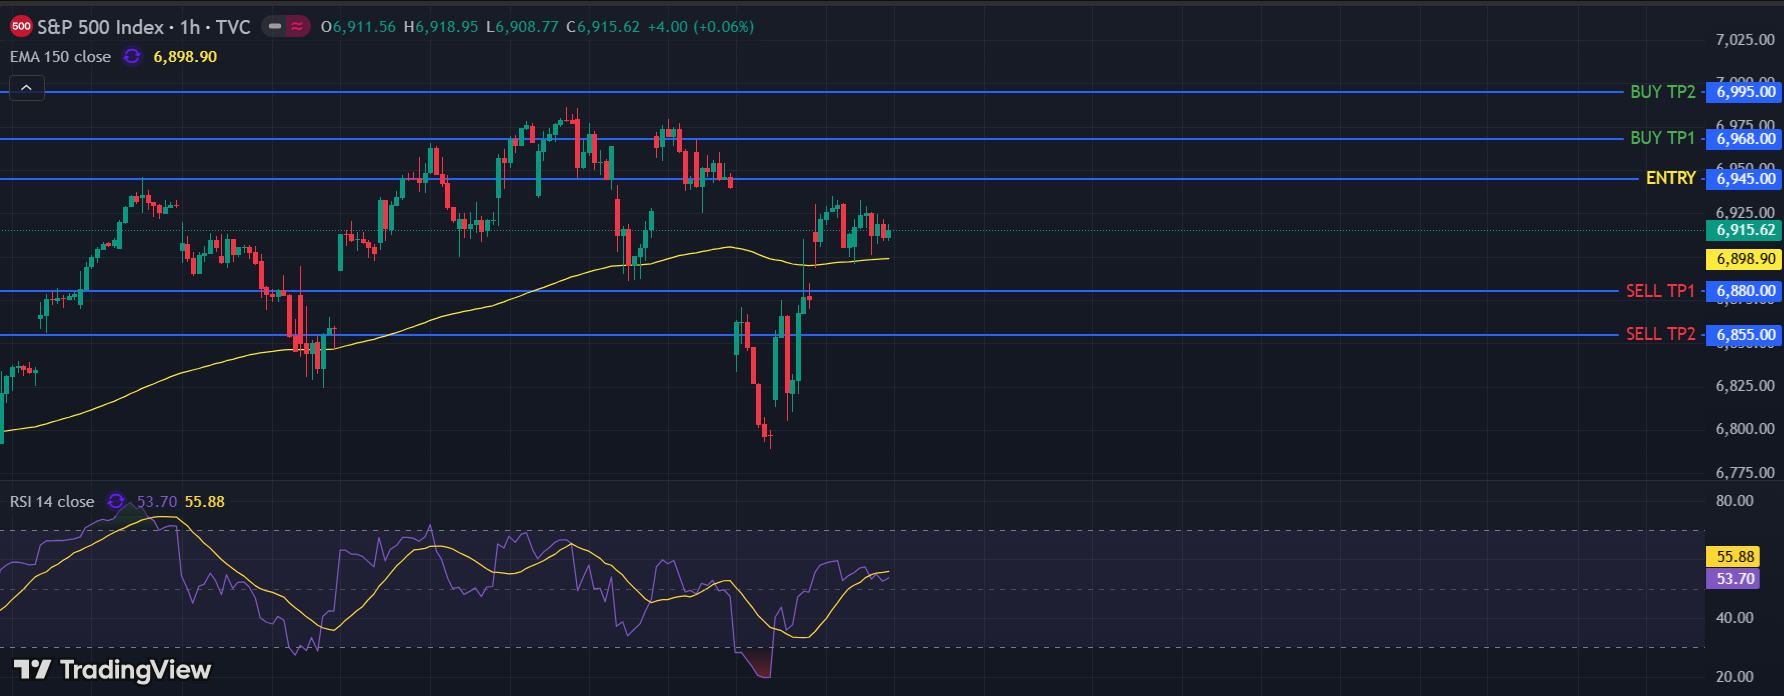Click the EMA 150 purple refresh icon
The width and height of the screenshot is (1784, 696).
pos(132,57)
